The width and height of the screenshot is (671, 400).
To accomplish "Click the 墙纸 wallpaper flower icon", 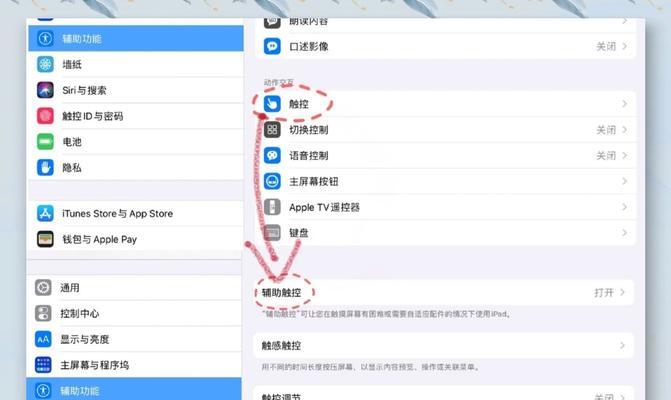I will pyautogui.click(x=45, y=65).
